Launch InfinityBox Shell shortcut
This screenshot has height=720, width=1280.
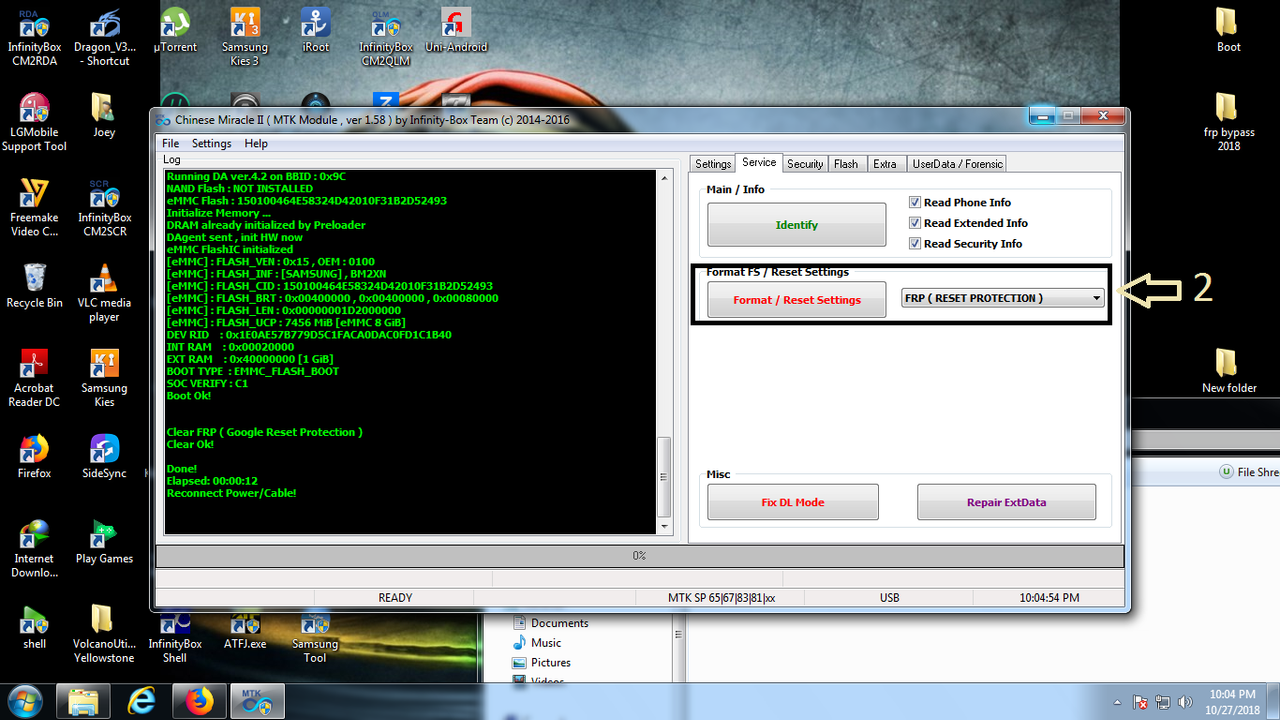coord(175,635)
